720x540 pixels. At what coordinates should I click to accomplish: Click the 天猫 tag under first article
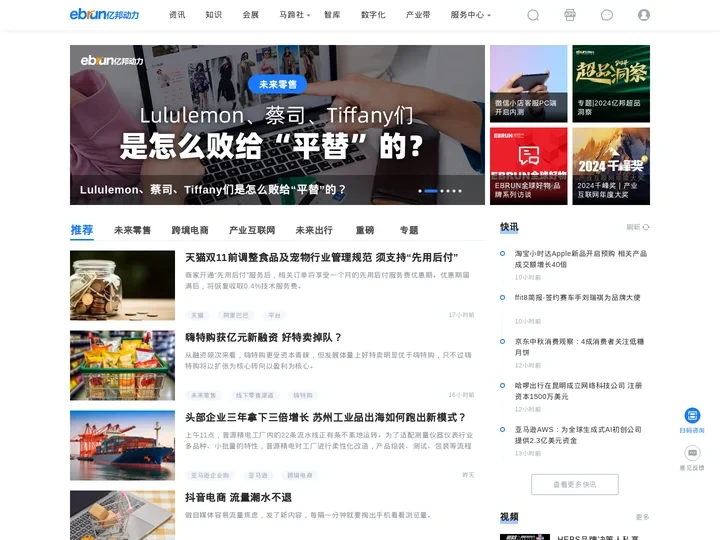tap(197, 315)
